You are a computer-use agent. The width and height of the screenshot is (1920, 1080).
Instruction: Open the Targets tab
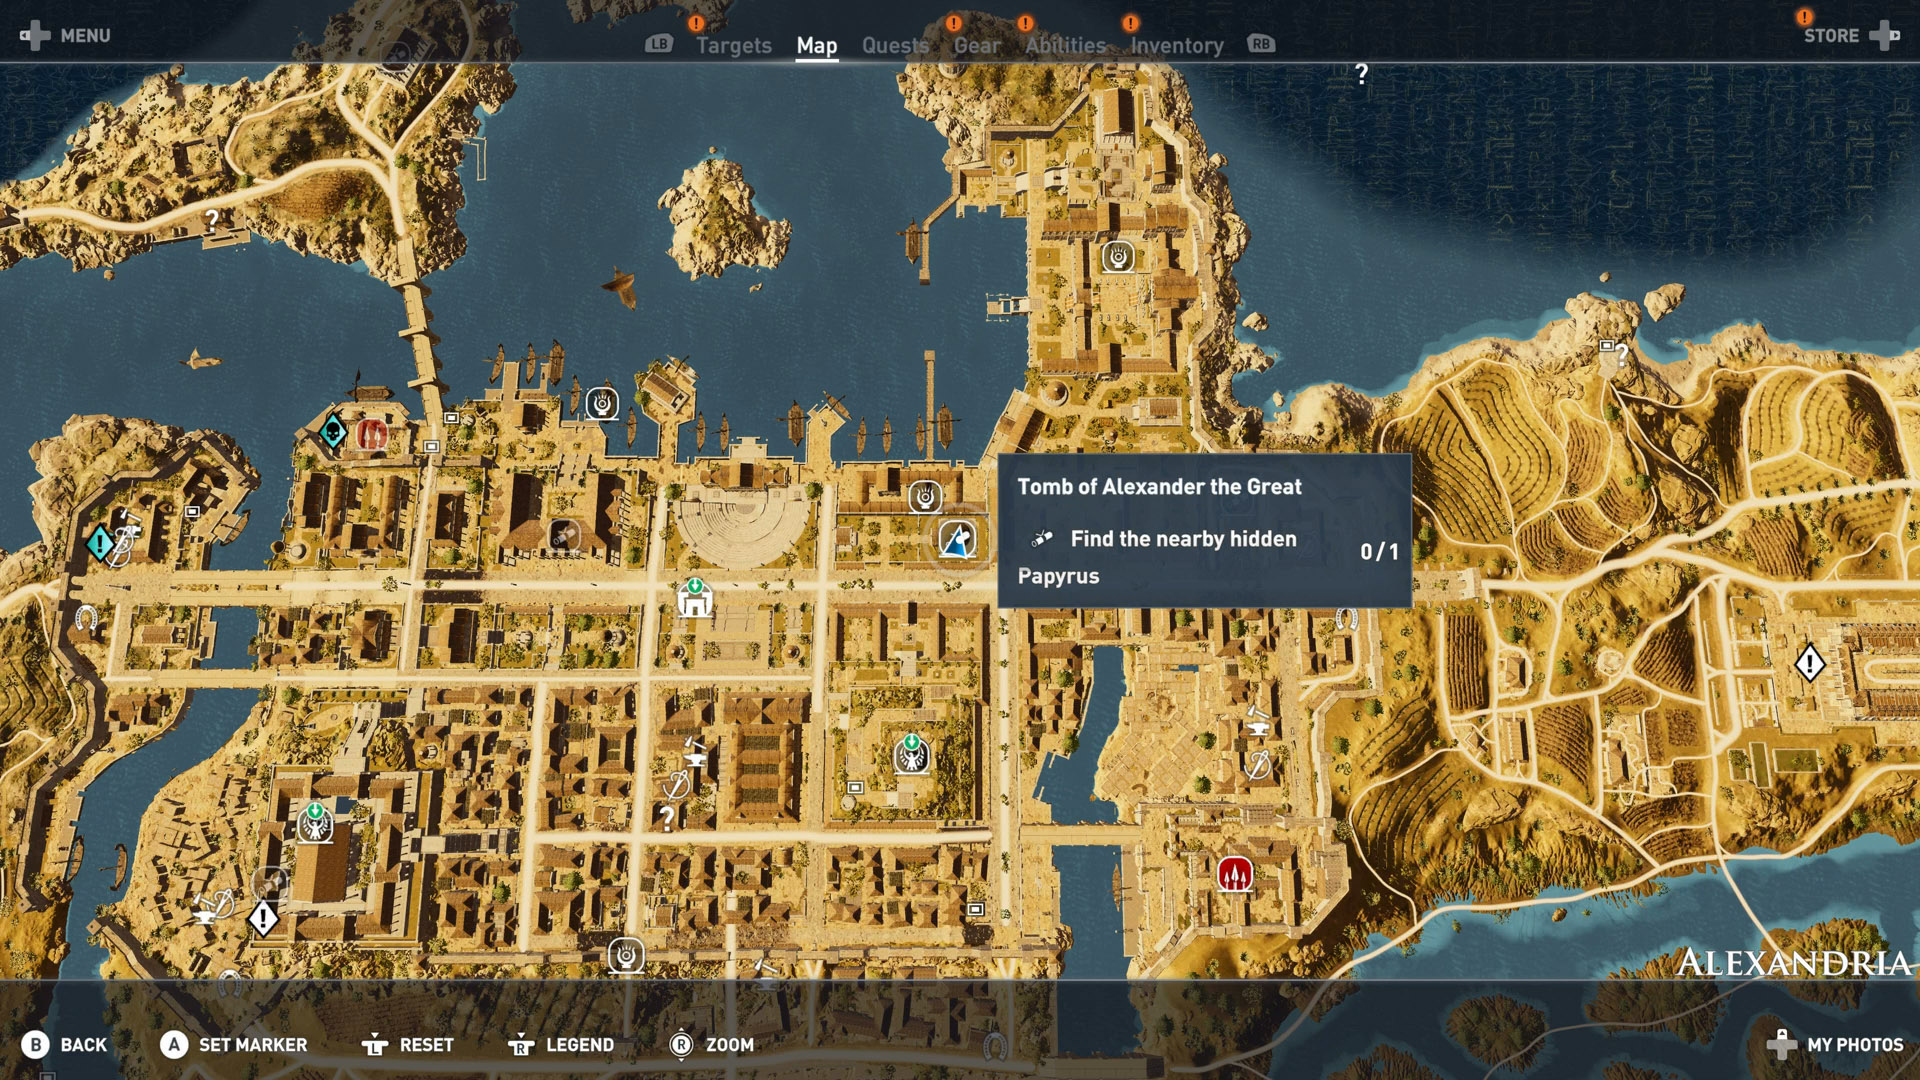click(734, 45)
